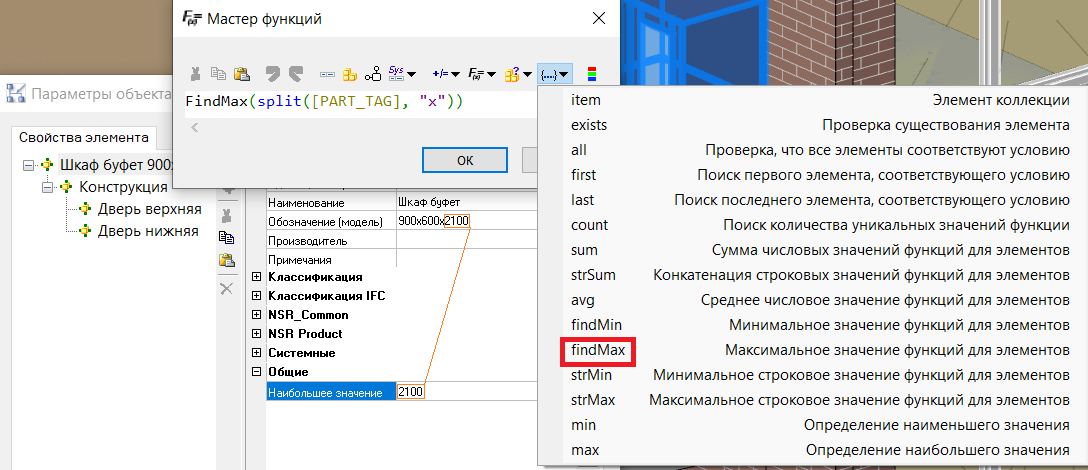The image size is (1088, 470).
Task: Open the Sys system parameters dropdown
Action: click(x=402, y=74)
